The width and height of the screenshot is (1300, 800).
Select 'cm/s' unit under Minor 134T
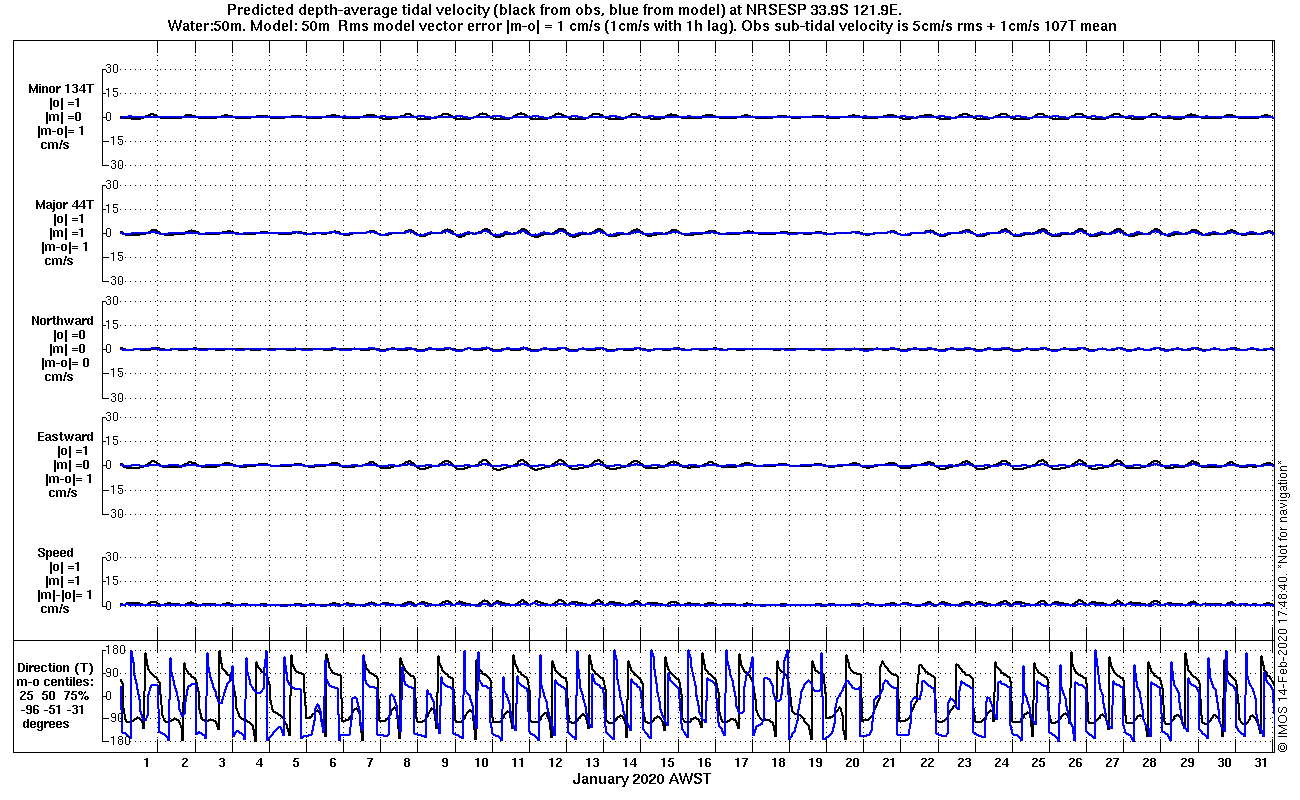[x=55, y=145]
